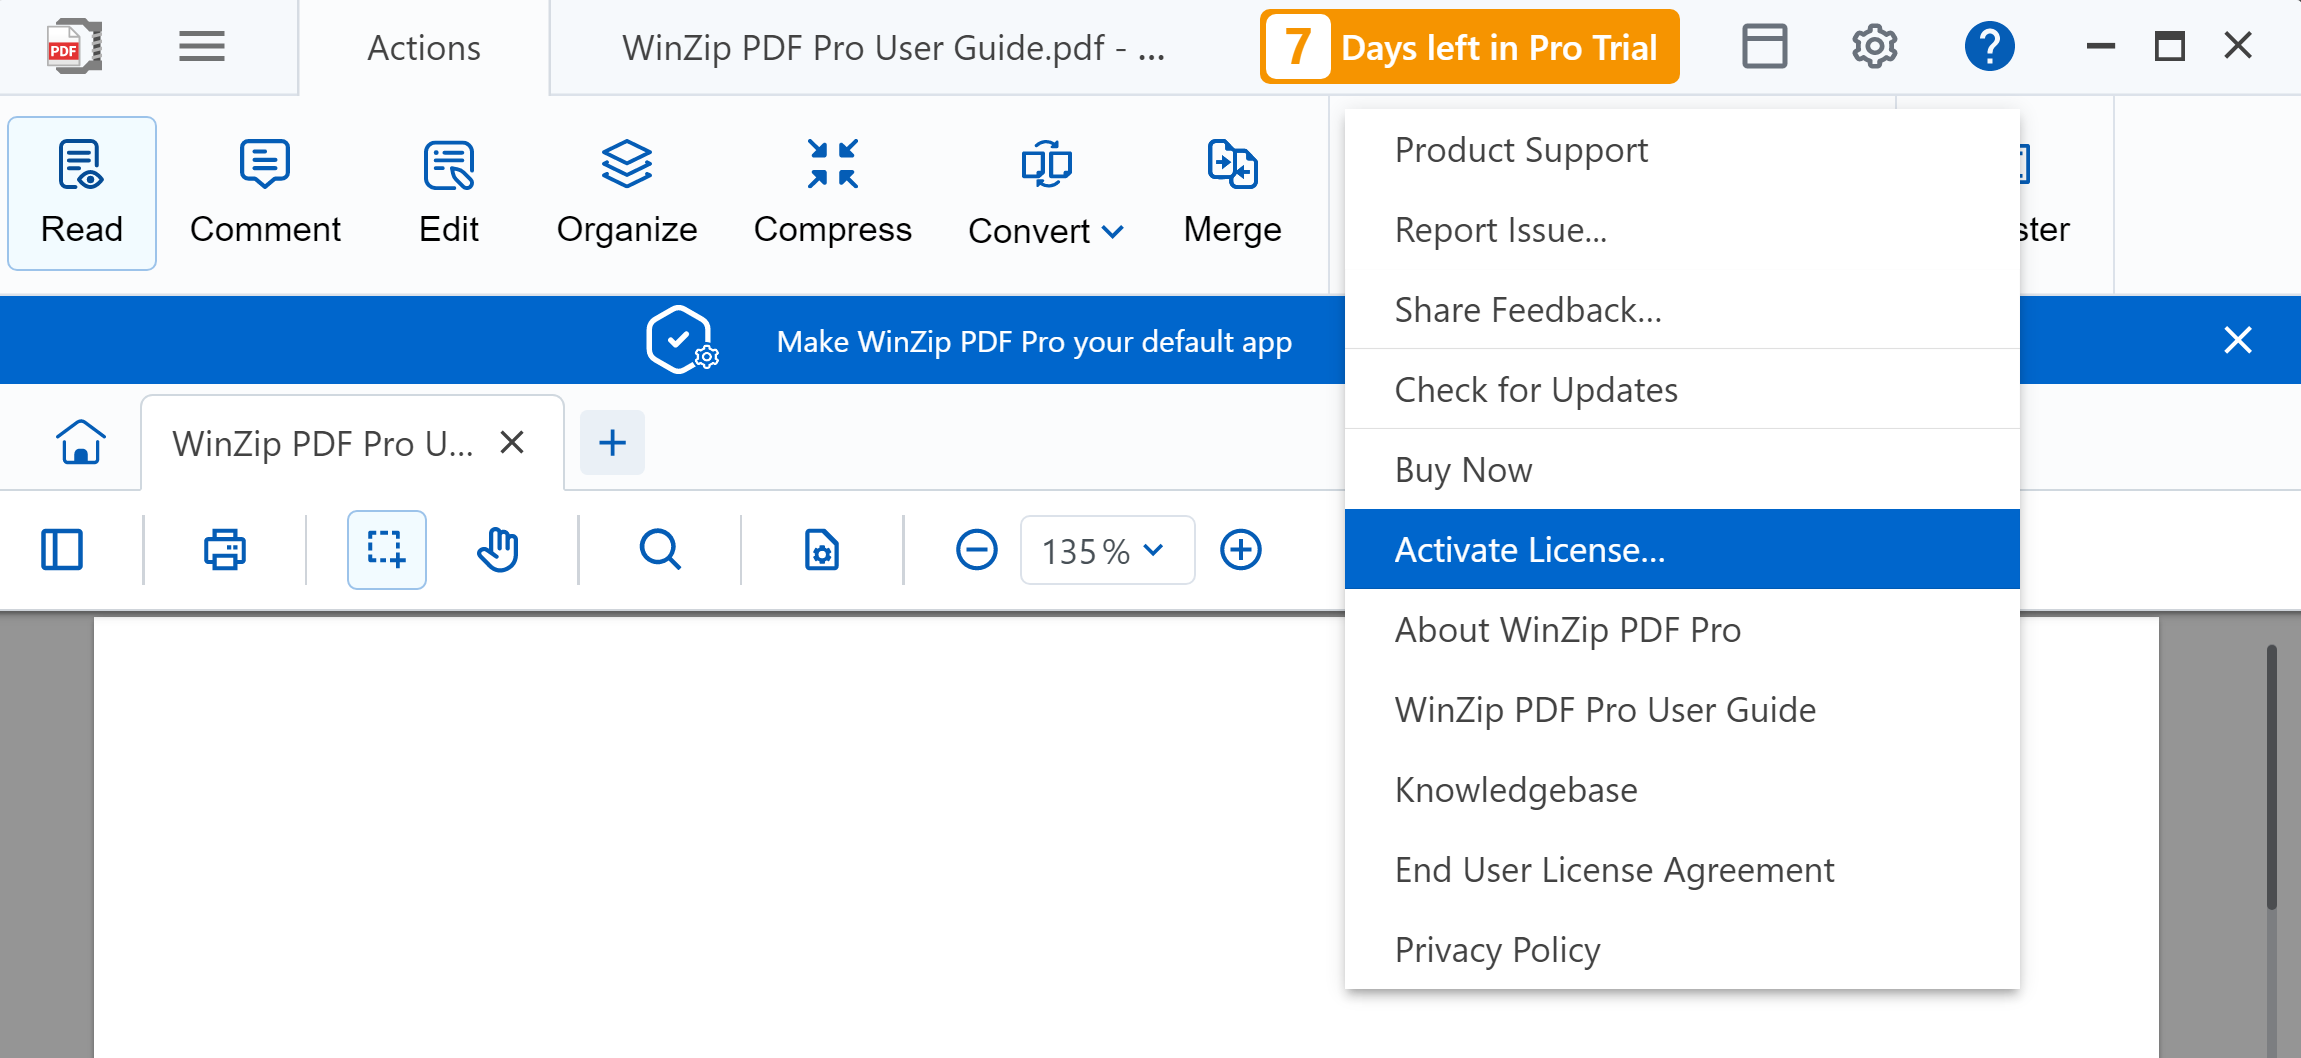2301x1058 pixels.
Task: Choose Buy Now in the menu
Action: pos(1682,470)
